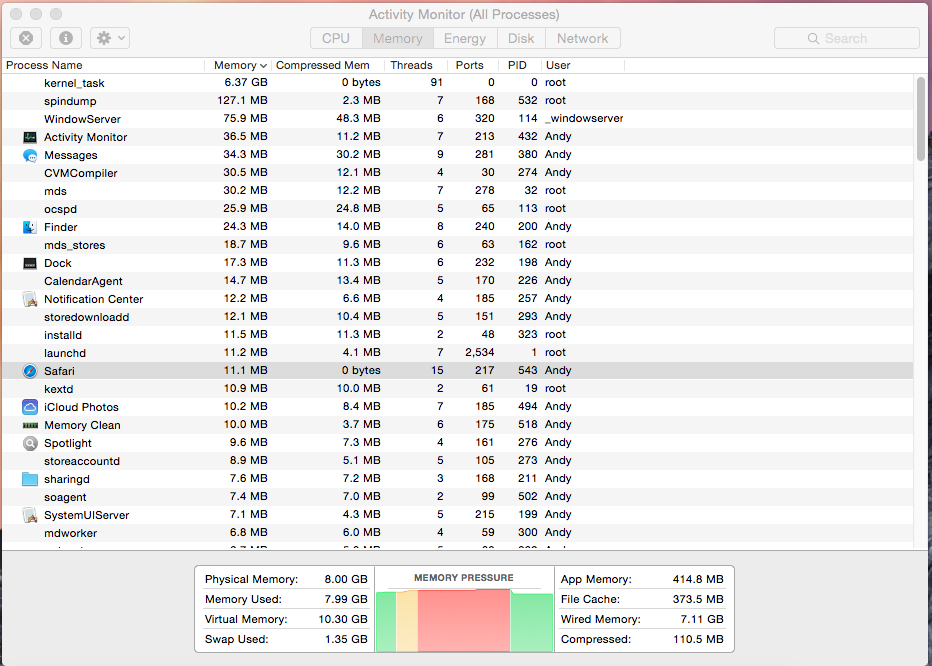Click the Compressed 110.5 MB value
This screenshot has width=932, height=666.
698,639
